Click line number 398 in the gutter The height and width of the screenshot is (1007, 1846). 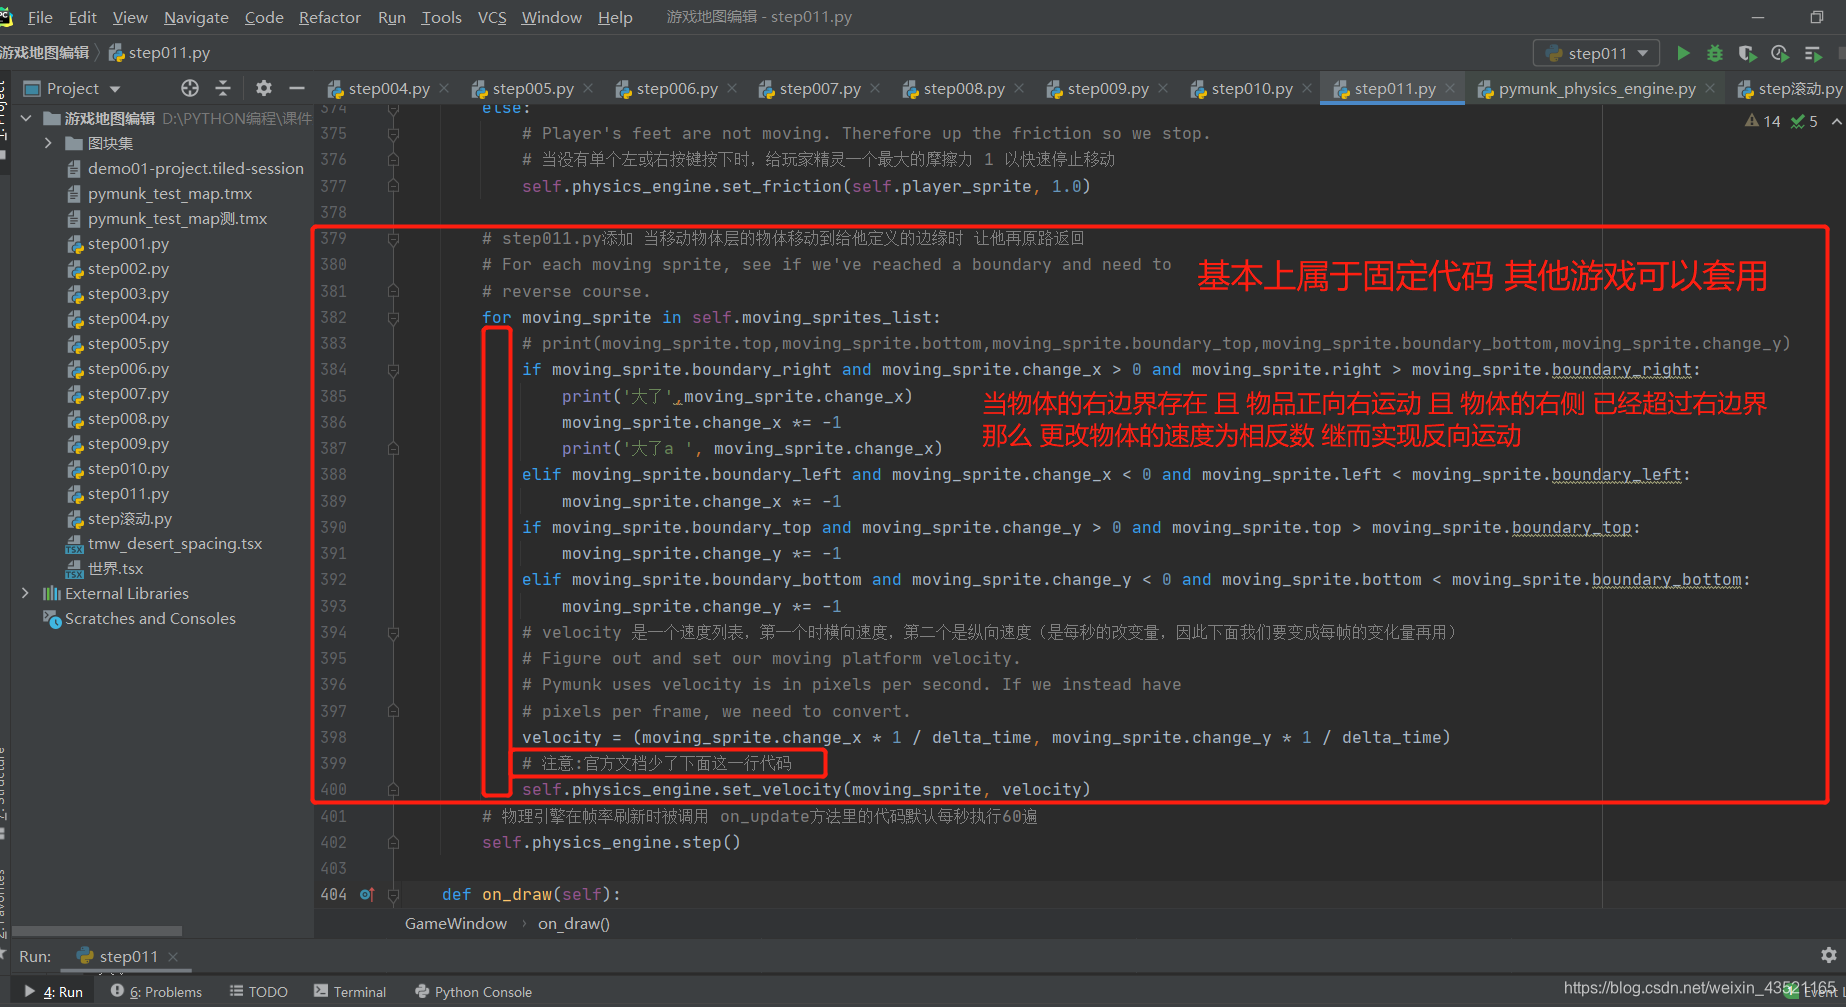click(x=334, y=737)
